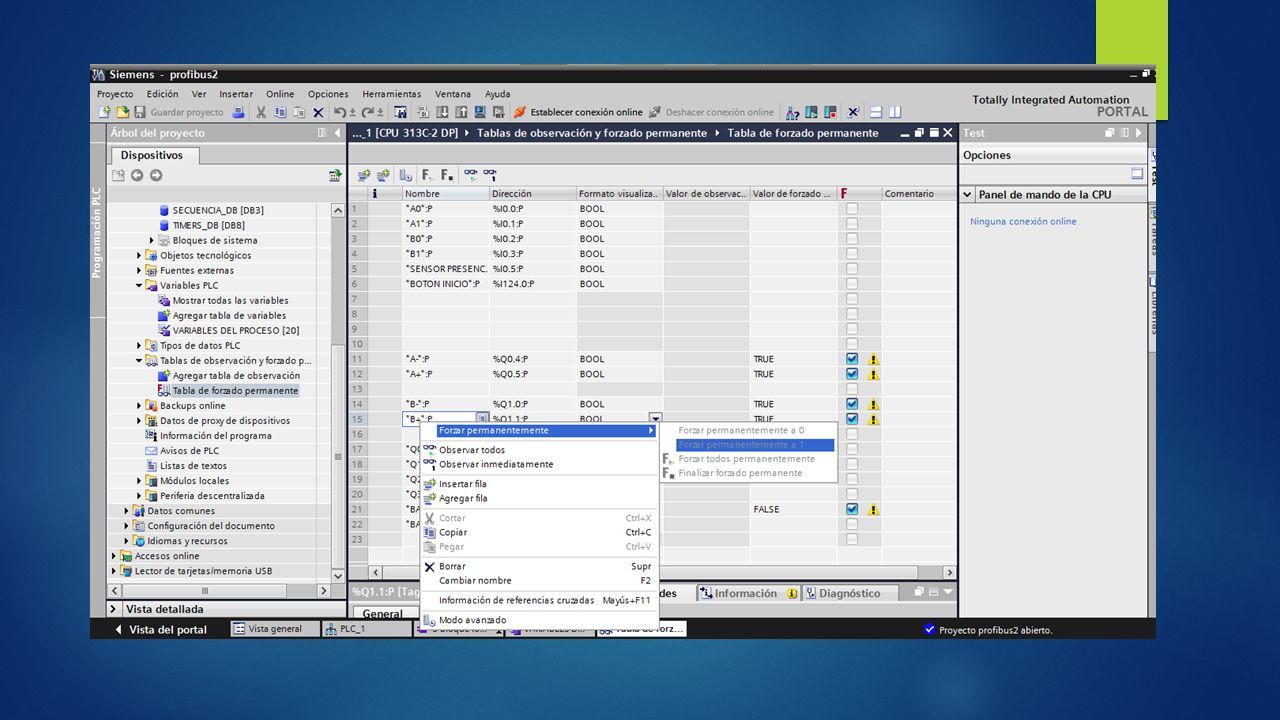The width and height of the screenshot is (1280, 720).
Task: Click the stop forcing (F stop) toolbar icon
Action: coord(447,174)
